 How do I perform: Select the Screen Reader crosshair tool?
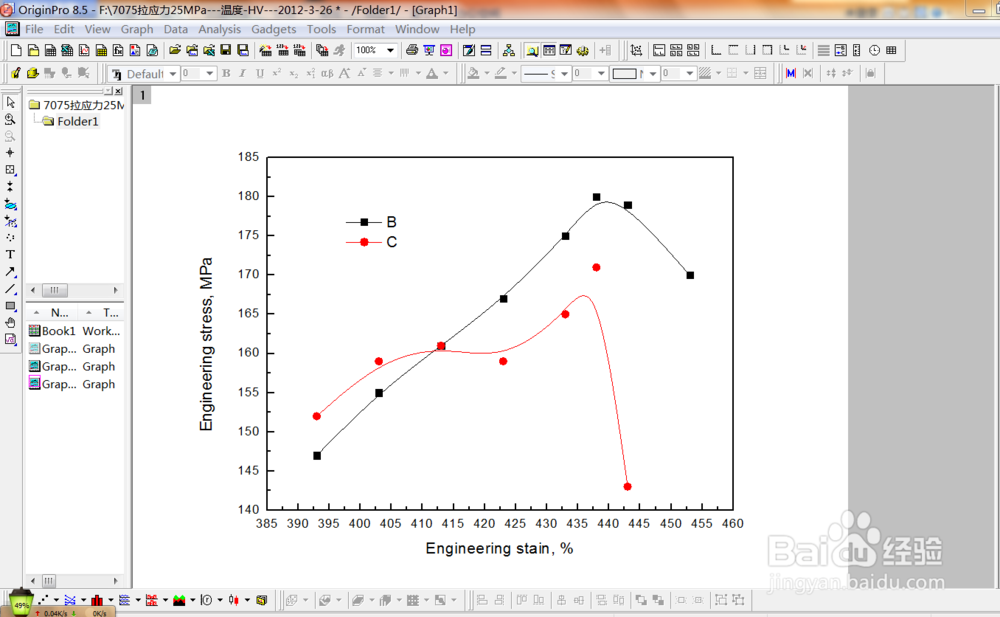(10, 152)
